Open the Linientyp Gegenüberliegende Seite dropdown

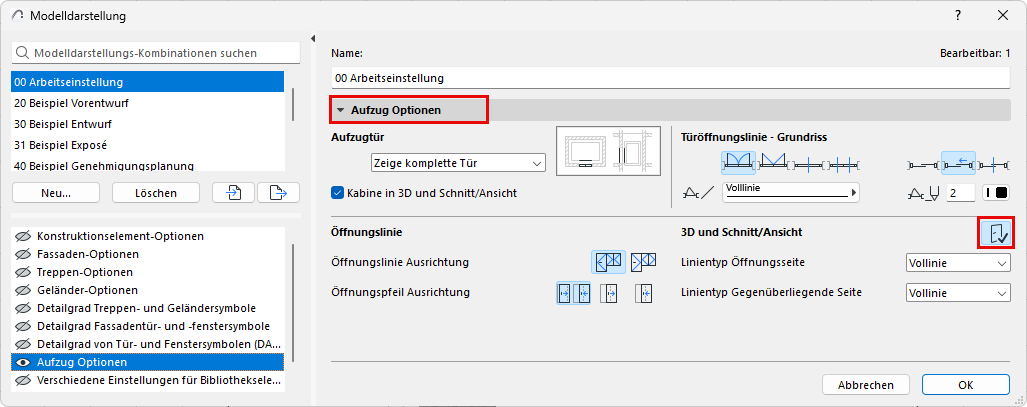pyautogui.click(x=958, y=294)
